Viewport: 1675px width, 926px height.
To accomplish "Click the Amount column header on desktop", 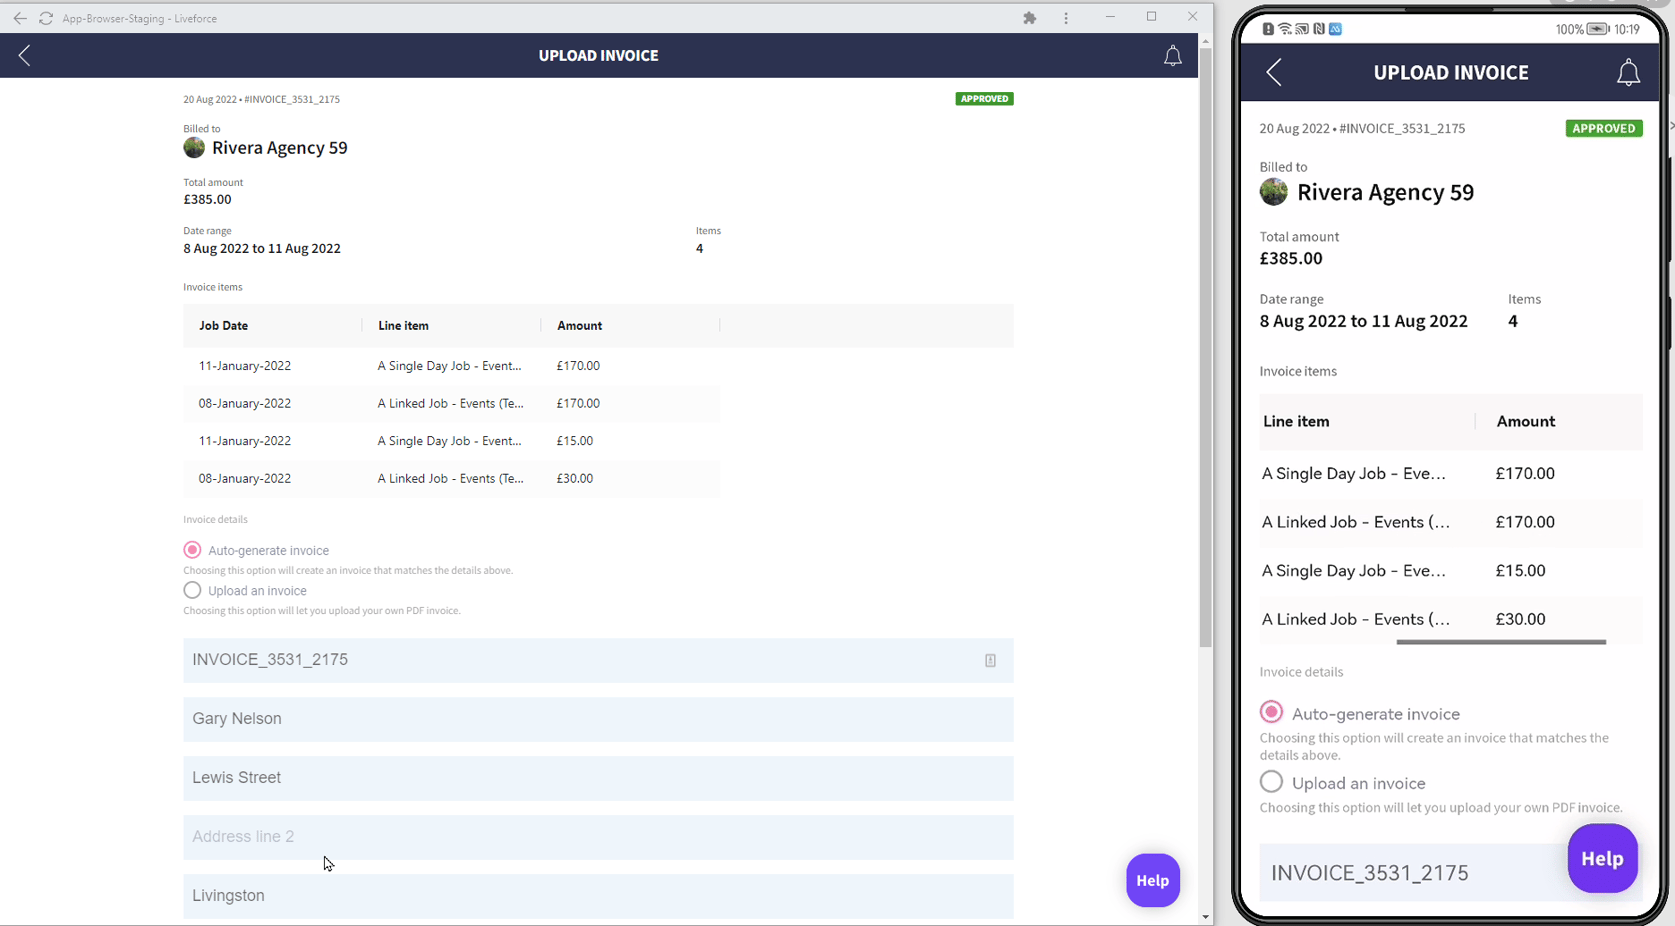I will click(579, 326).
